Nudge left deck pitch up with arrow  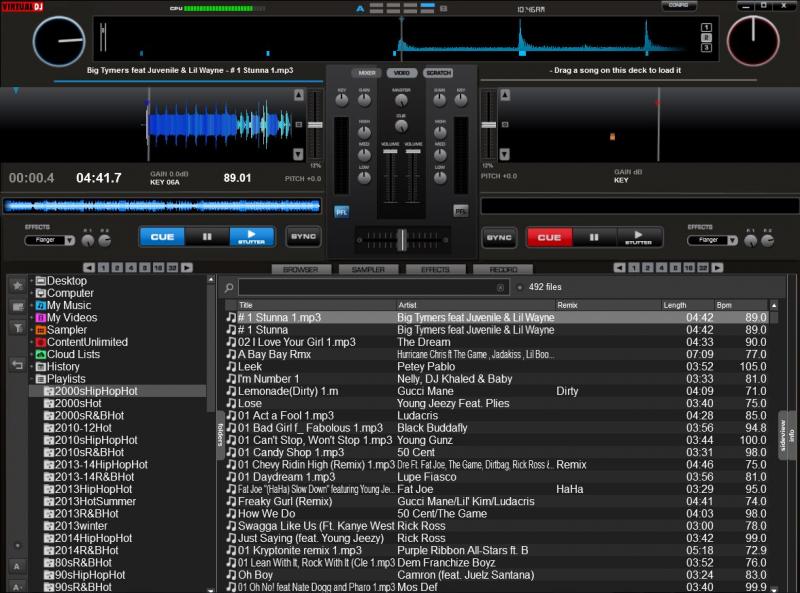298,95
